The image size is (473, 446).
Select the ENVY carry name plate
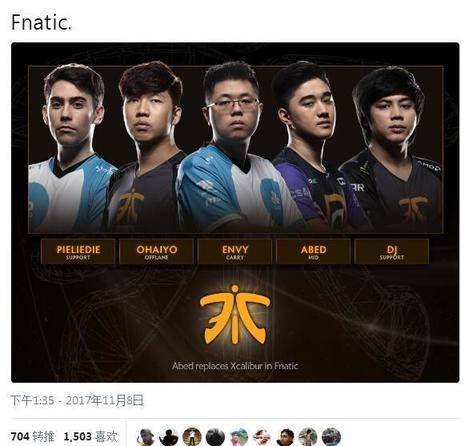tap(235, 252)
